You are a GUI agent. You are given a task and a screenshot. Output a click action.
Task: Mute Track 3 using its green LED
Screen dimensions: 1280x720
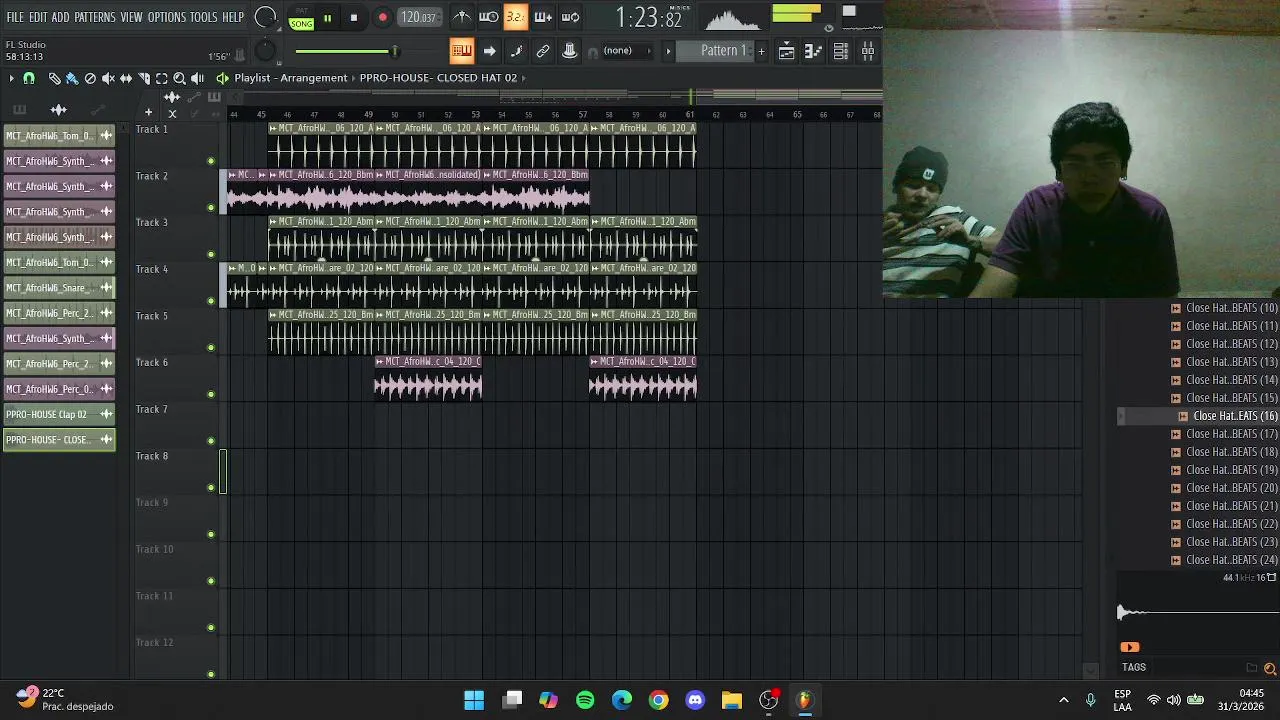pyautogui.click(x=211, y=254)
